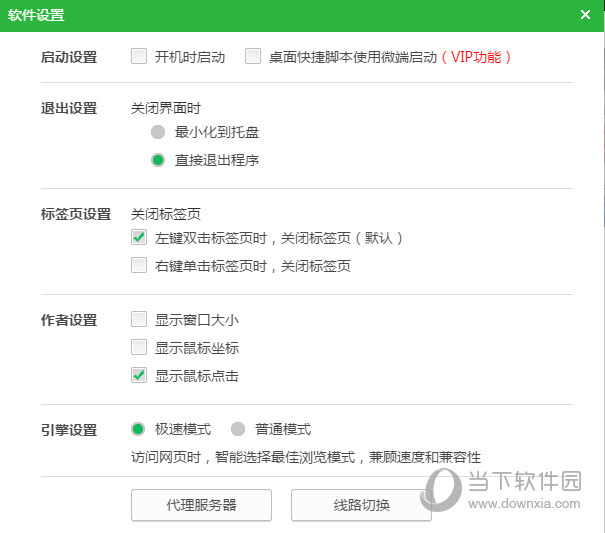Click the 启动设置 section heading
605x533 pixels.
69,57
